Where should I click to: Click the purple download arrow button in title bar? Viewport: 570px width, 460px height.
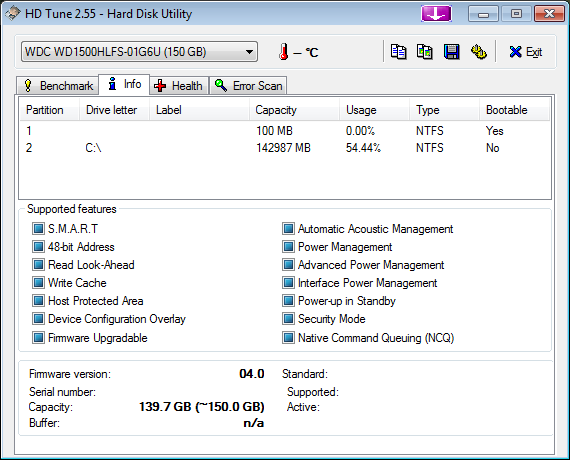436,14
